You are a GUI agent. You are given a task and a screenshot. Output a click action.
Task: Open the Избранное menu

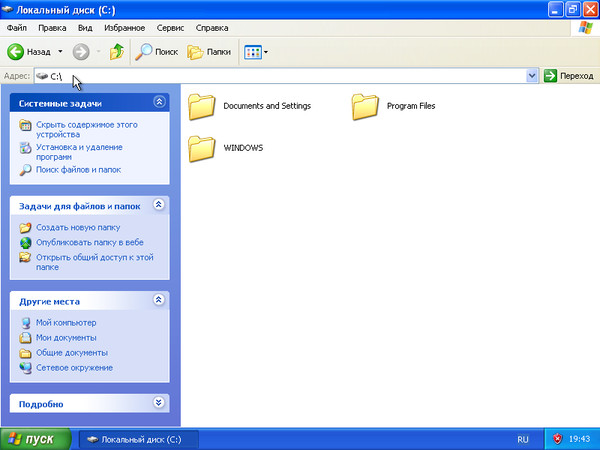click(124, 28)
